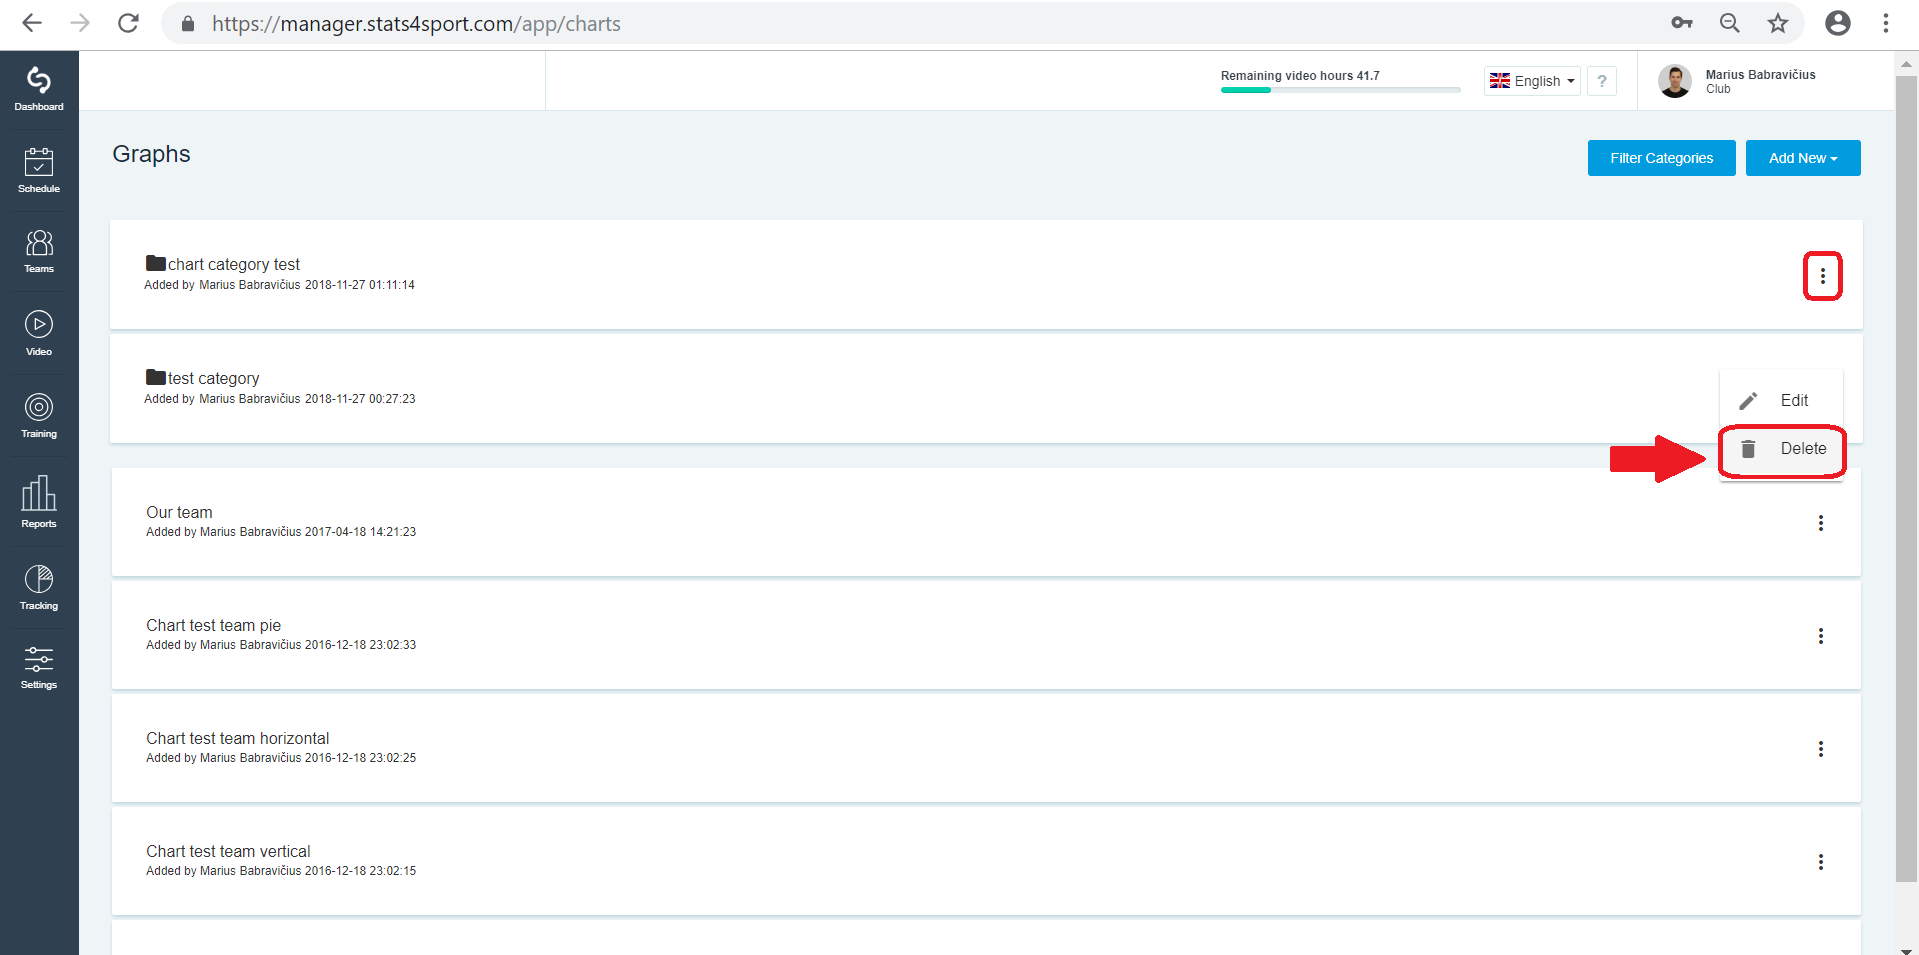Expand the English language dropdown

coord(1532,81)
